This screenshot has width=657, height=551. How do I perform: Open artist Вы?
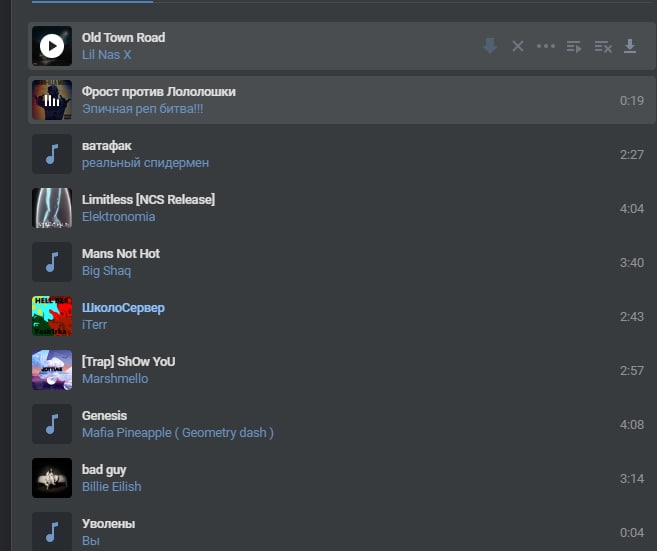(91, 541)
